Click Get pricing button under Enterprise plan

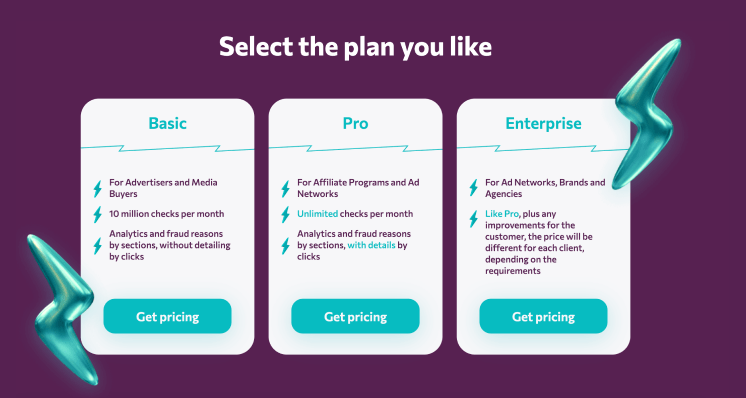543,316
